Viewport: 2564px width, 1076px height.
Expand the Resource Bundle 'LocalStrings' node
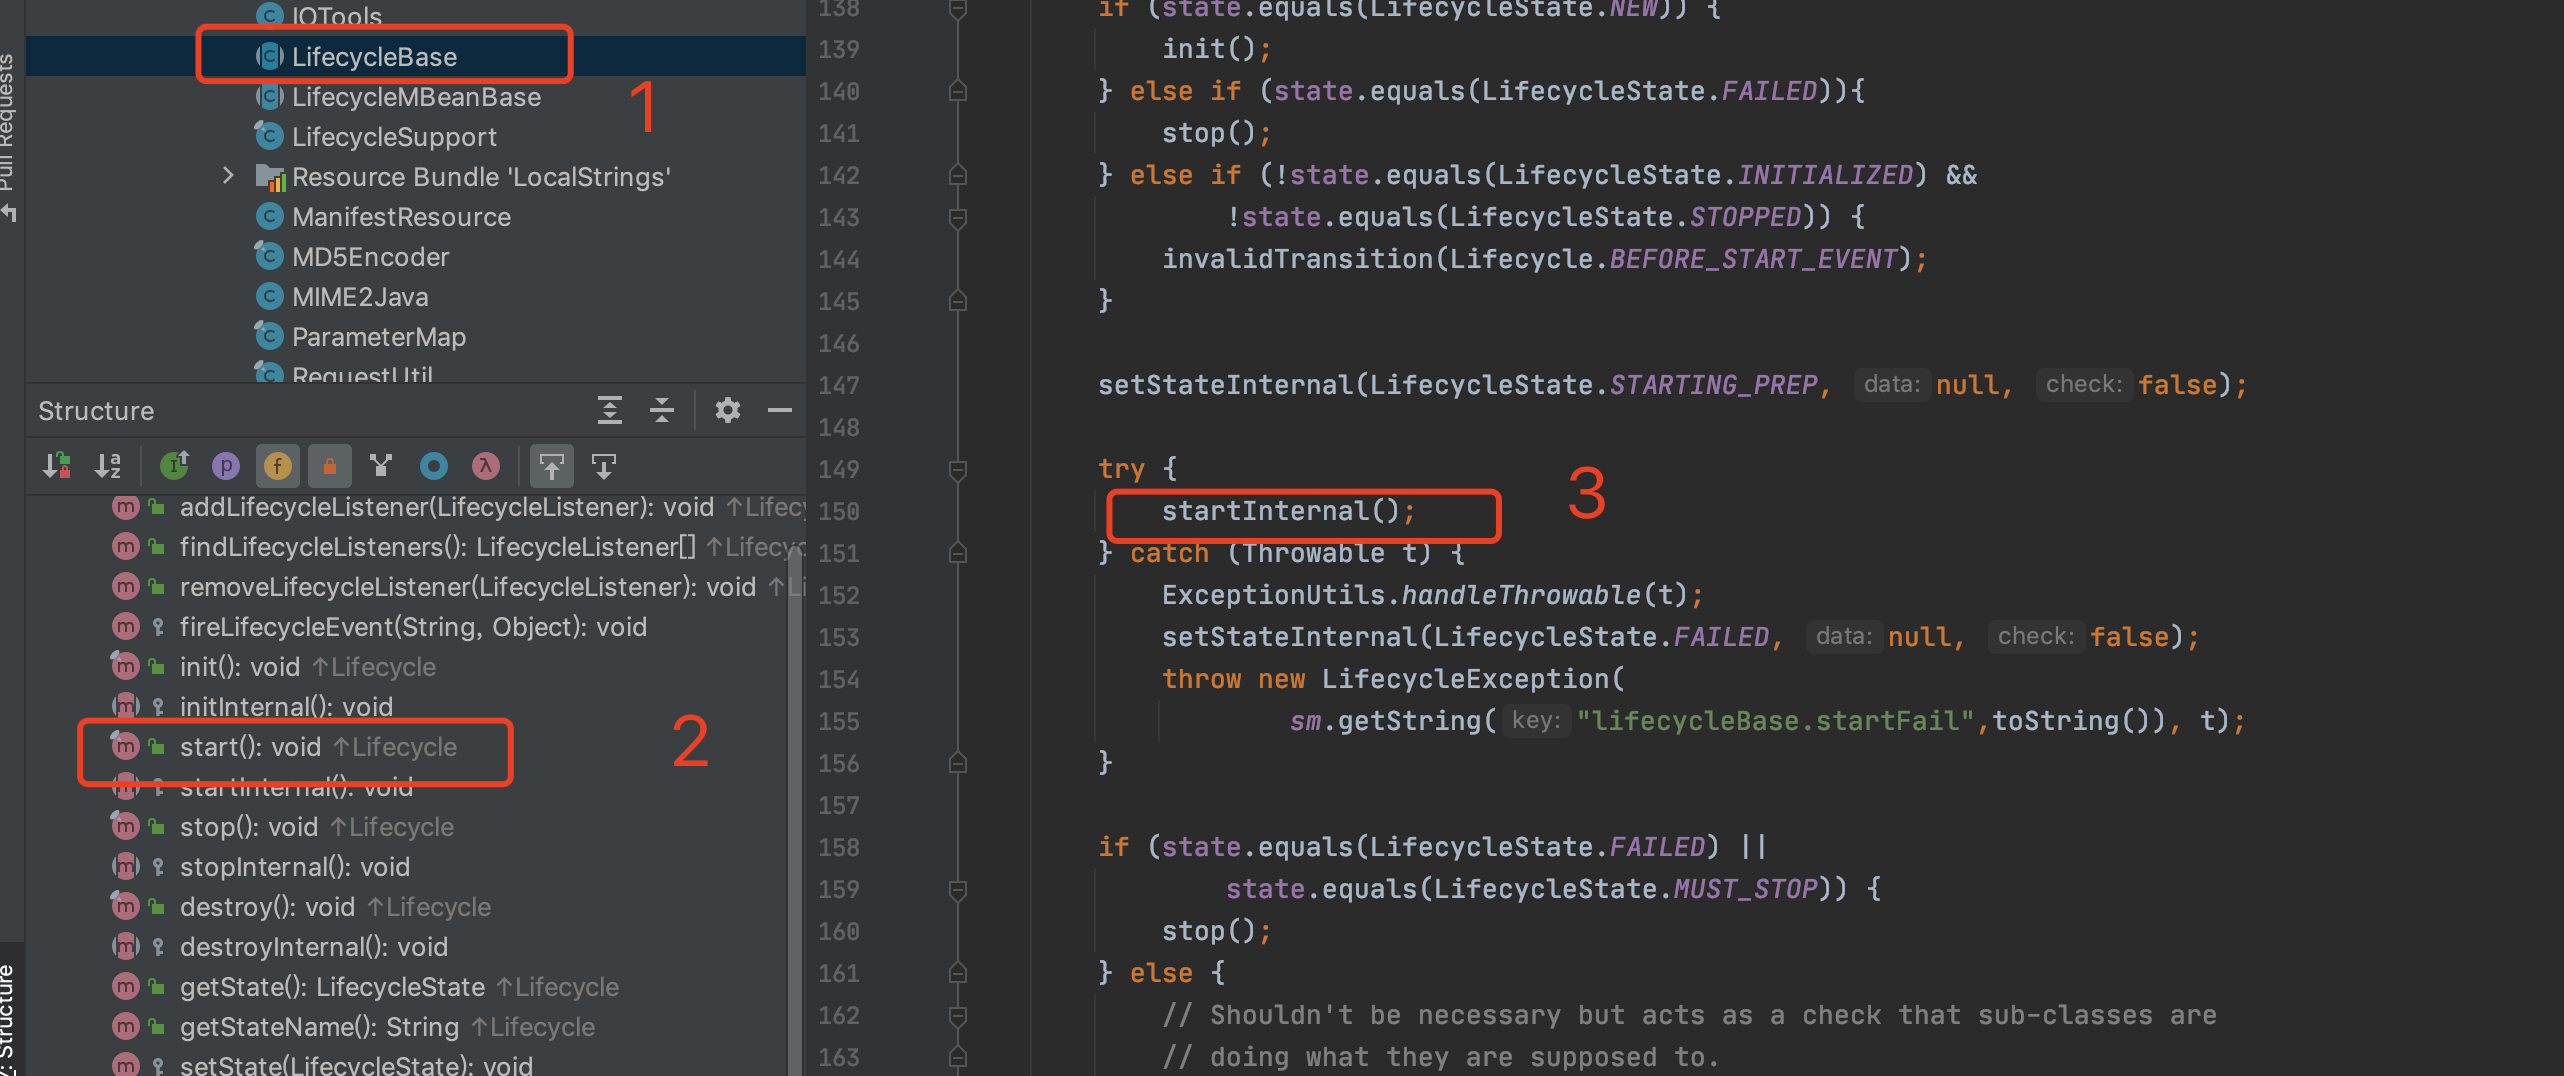pyautogui.click(x=228, y=176)
